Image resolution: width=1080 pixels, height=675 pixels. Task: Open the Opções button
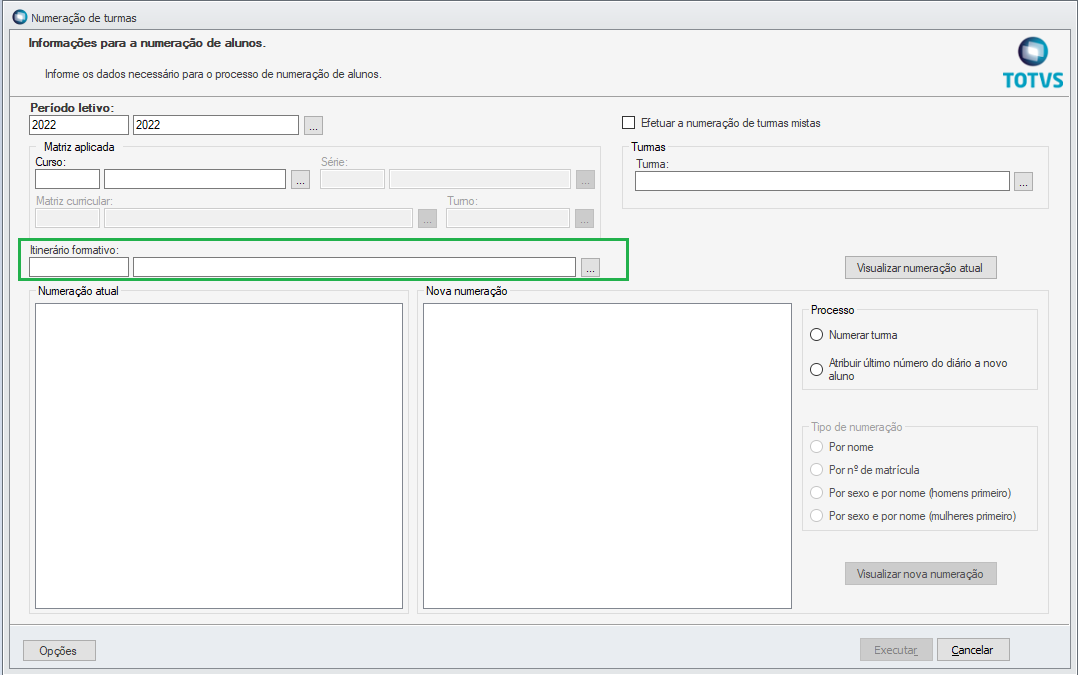59,650
